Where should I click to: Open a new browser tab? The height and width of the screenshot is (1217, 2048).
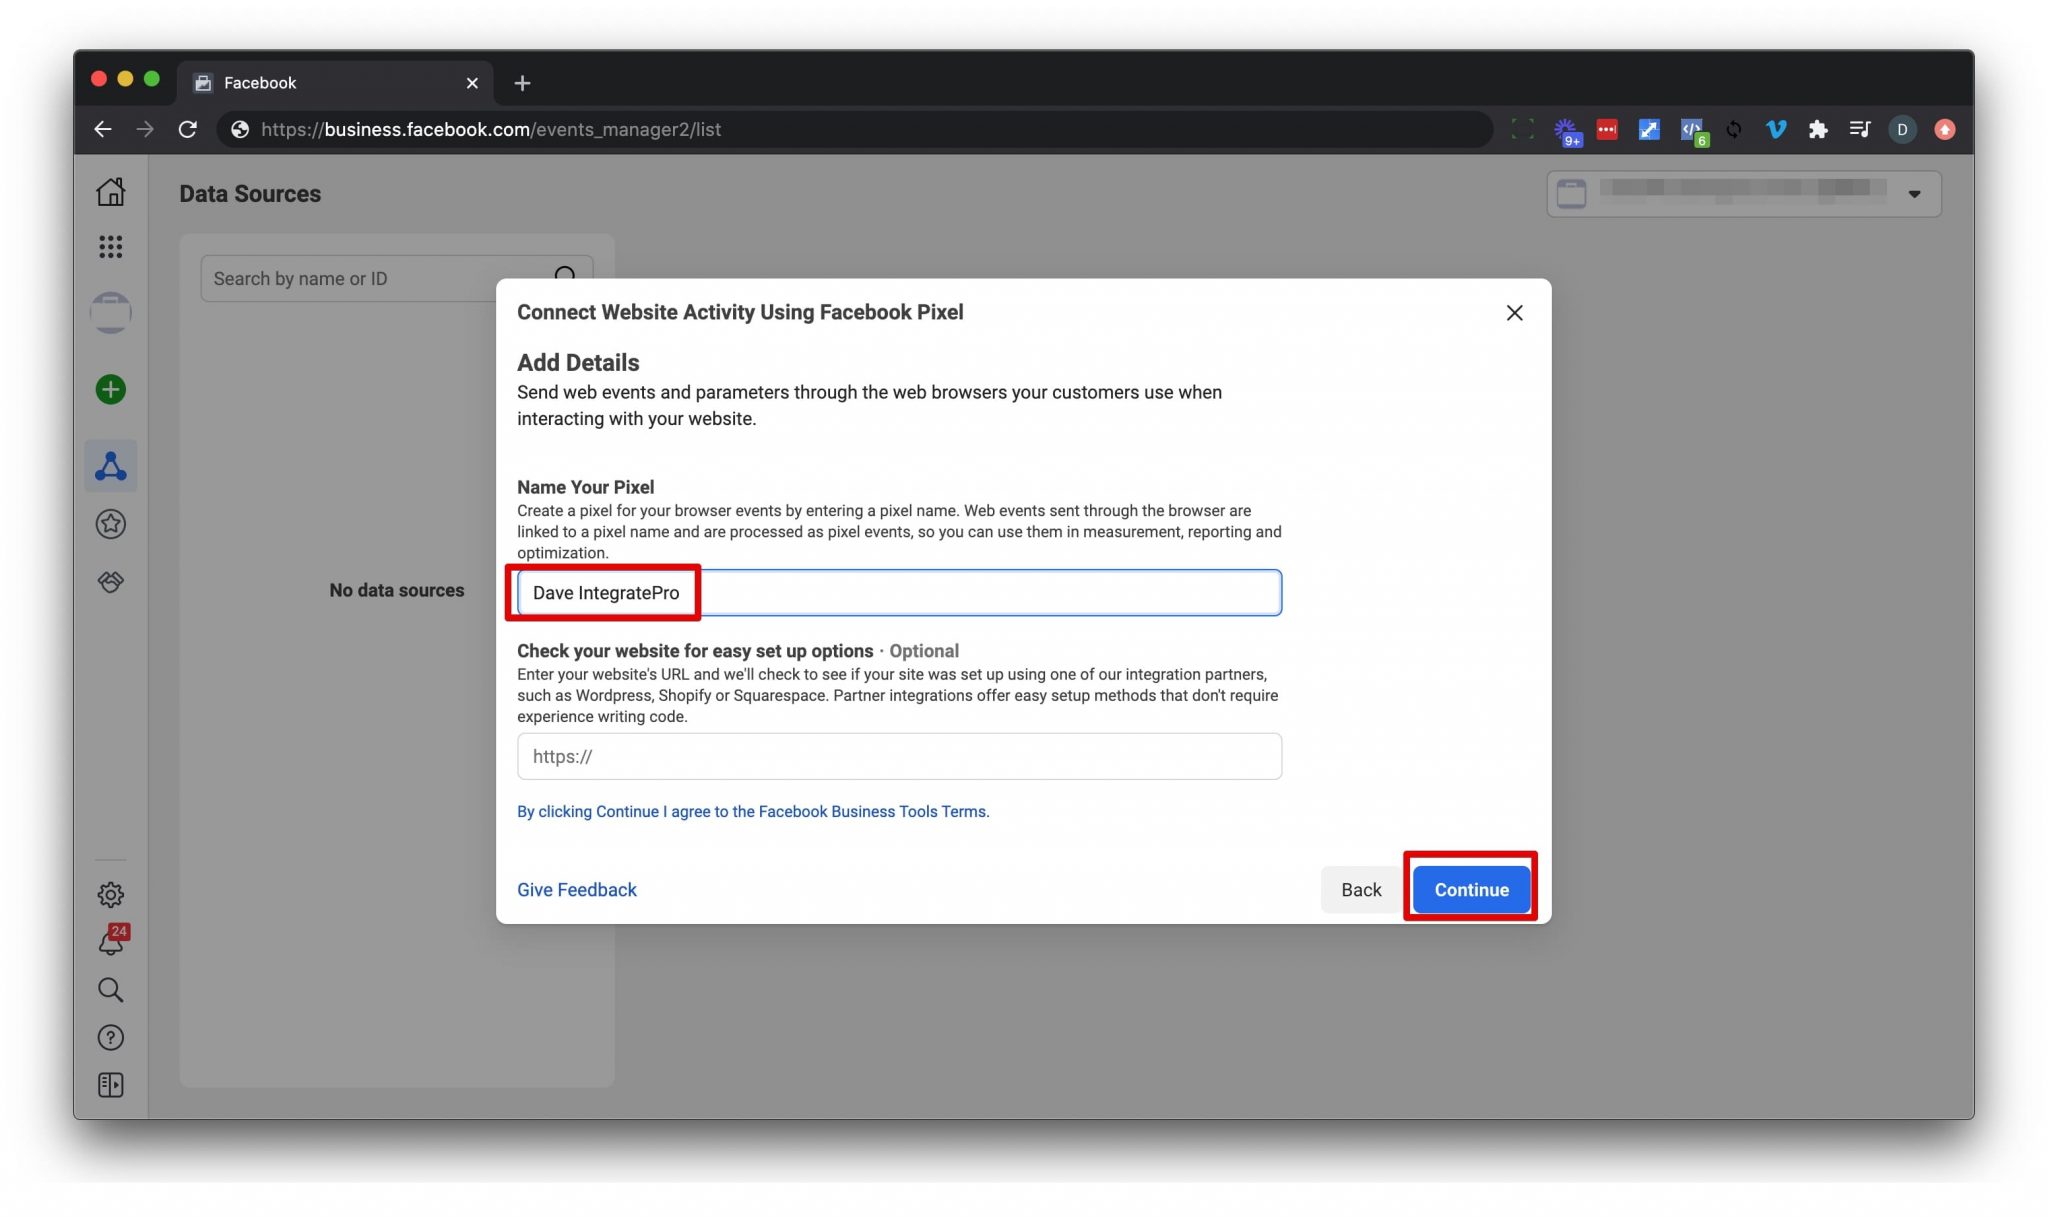pos(521,82)
